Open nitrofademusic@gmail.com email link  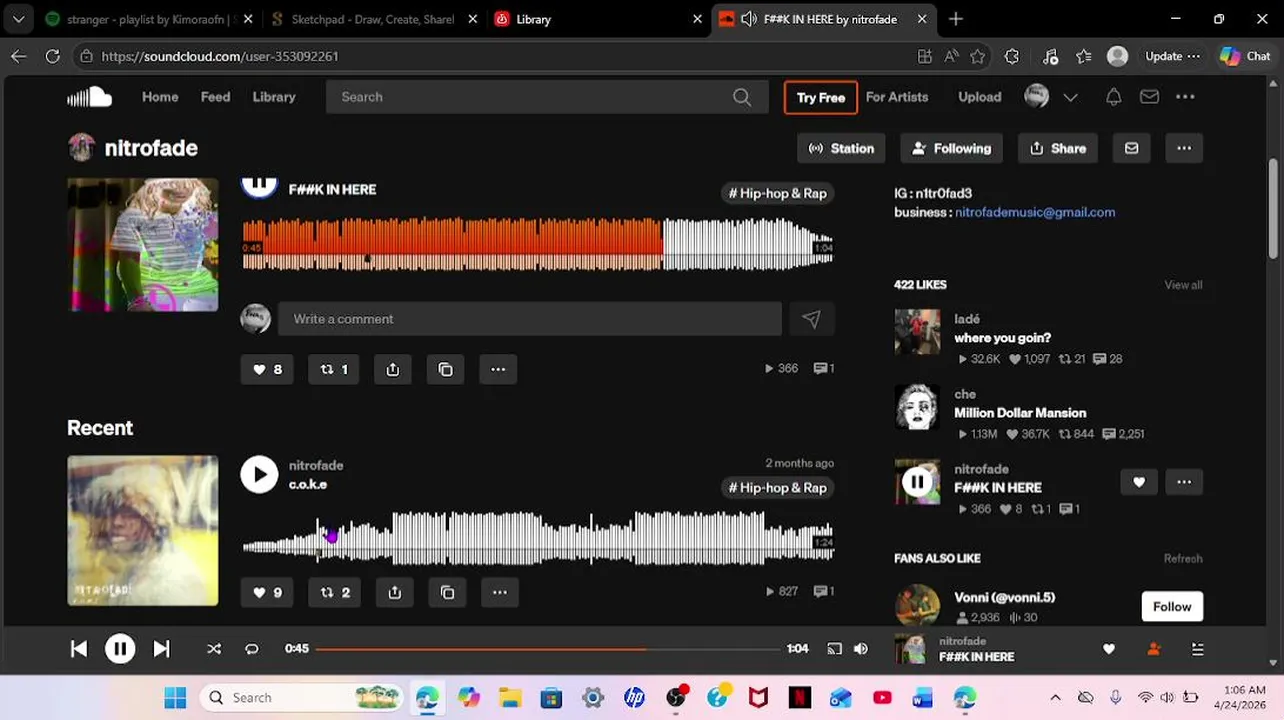1035,212
